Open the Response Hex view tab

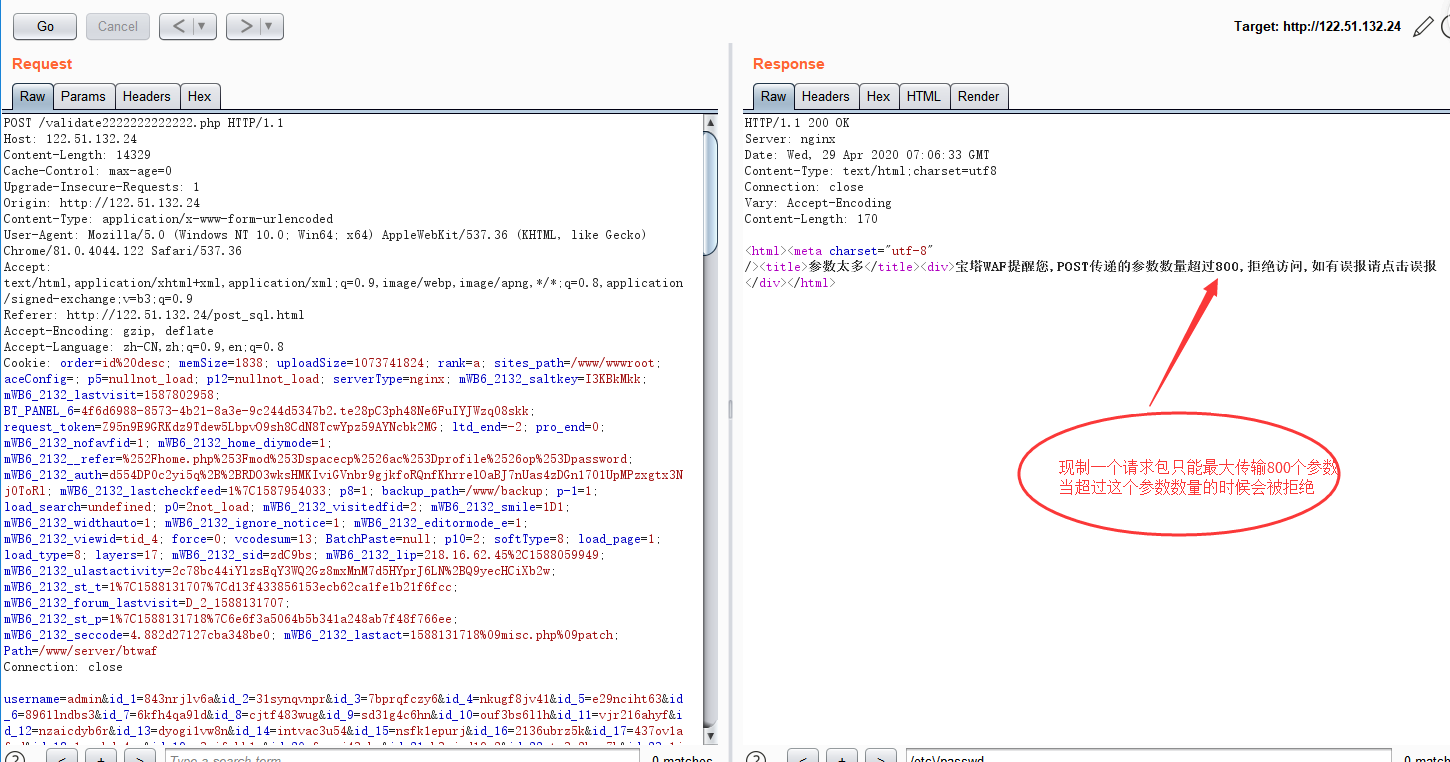(x=878, y=96)
